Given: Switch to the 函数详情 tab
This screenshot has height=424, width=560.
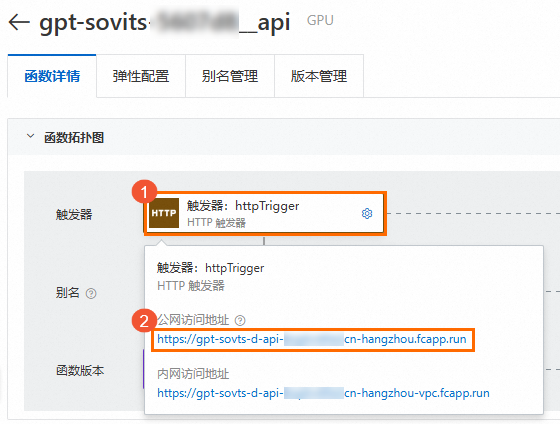Looking at the screenshot, I should (52, 76).
